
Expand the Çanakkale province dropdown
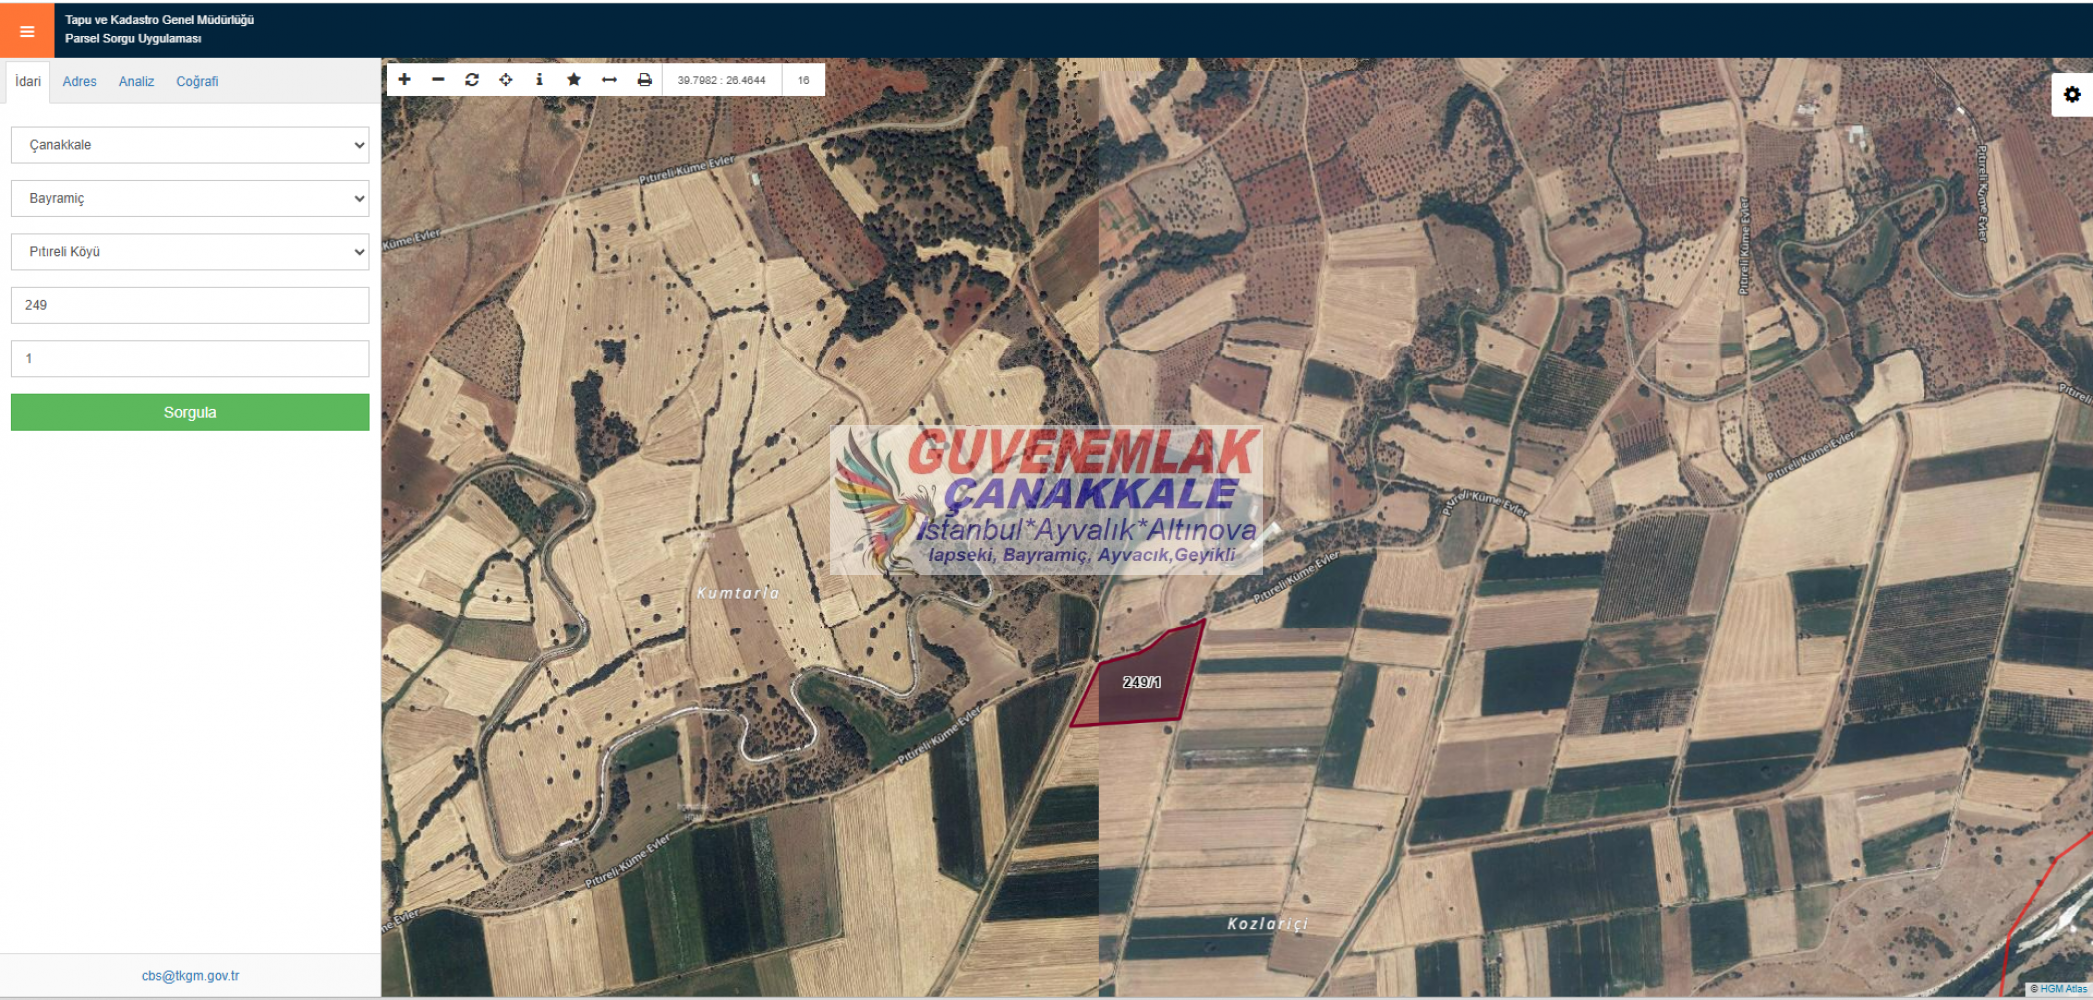[190, 145]
